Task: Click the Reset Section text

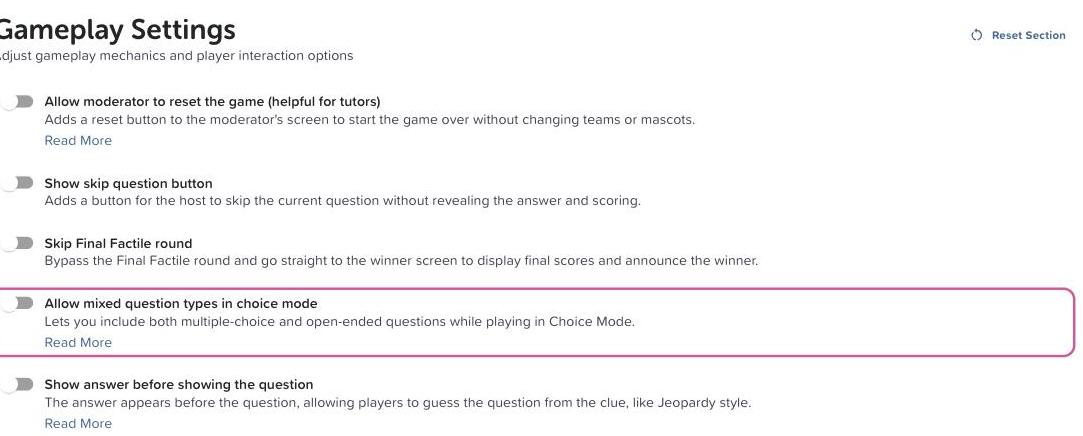Action: pyautogui.click(x=1028, y=35)
